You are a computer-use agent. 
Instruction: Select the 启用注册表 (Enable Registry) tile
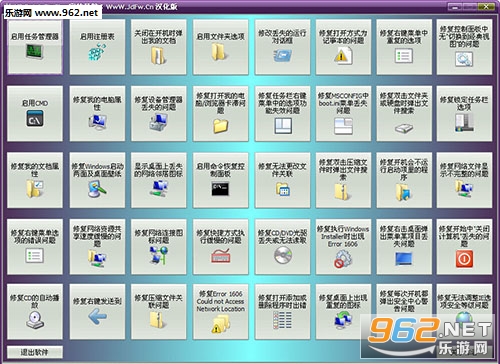tap(97, 47)
